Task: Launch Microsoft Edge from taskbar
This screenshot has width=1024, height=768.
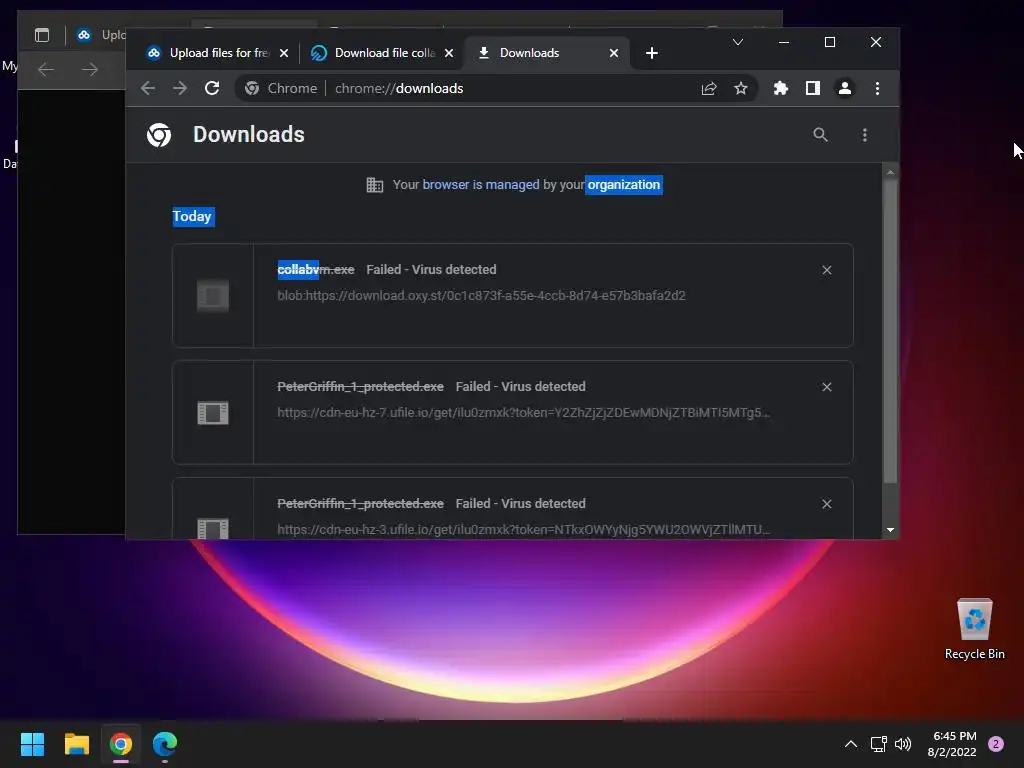Action: (165, 744)
